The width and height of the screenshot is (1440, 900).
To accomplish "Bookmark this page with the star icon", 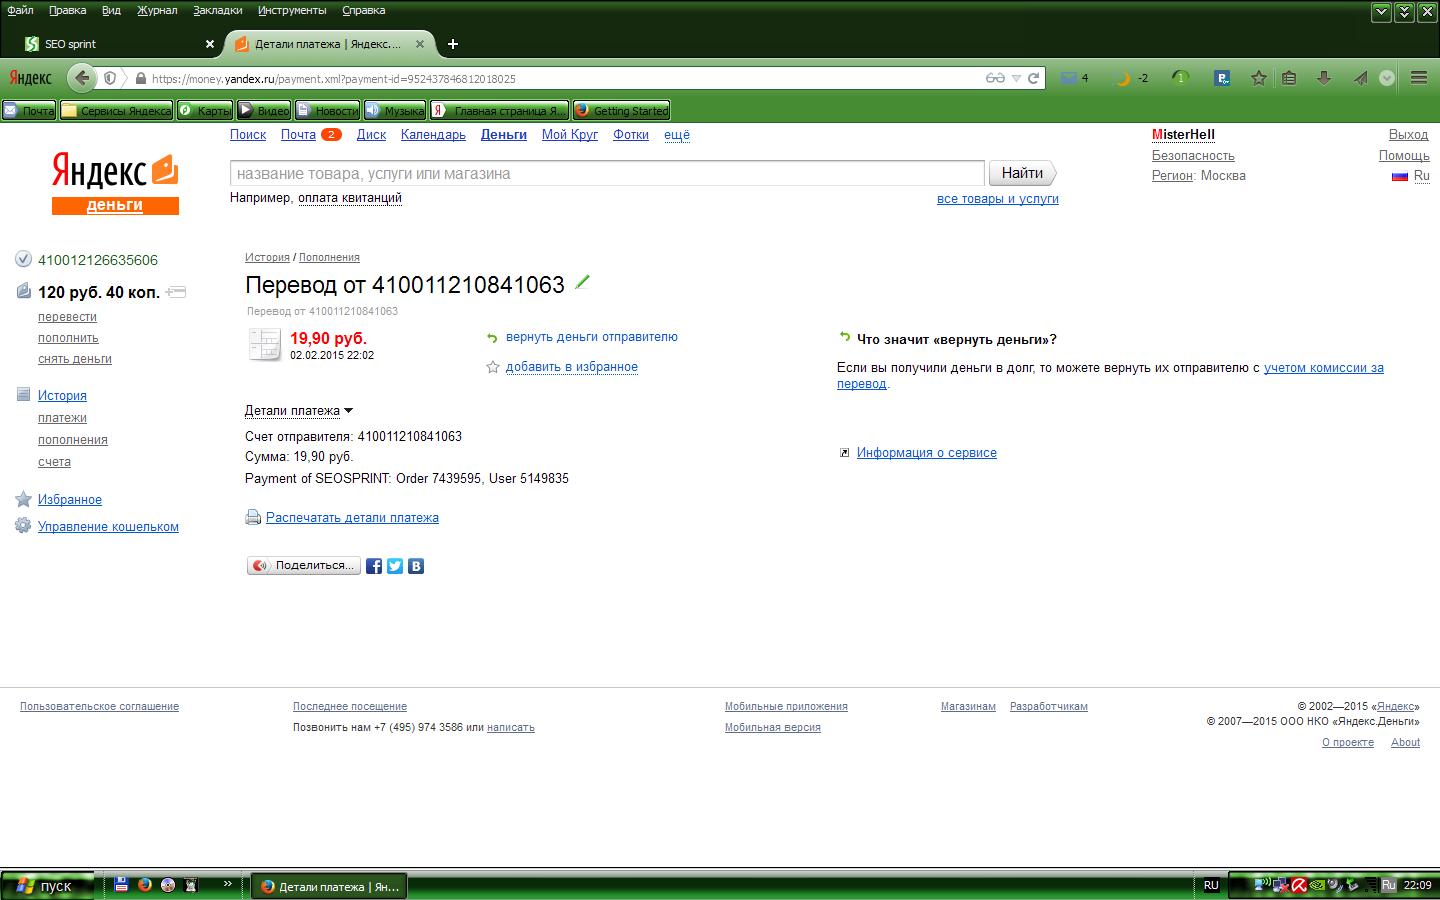I will pyautogui.click(x=1259, y=78).
